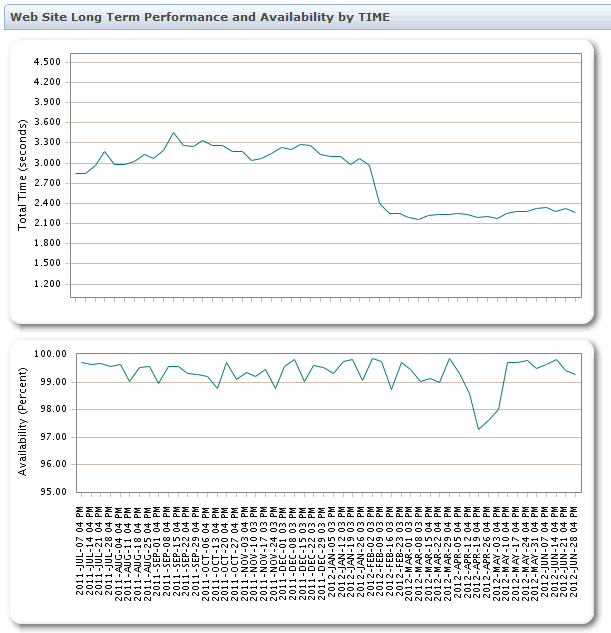This screenshot has height=633, width=611.
Task: Click the 95.00 availability axis label
Action: coord(53,492)
